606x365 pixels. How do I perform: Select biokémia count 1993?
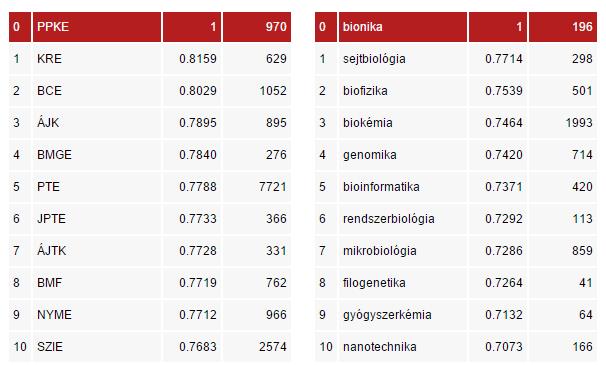pos(579,123)
